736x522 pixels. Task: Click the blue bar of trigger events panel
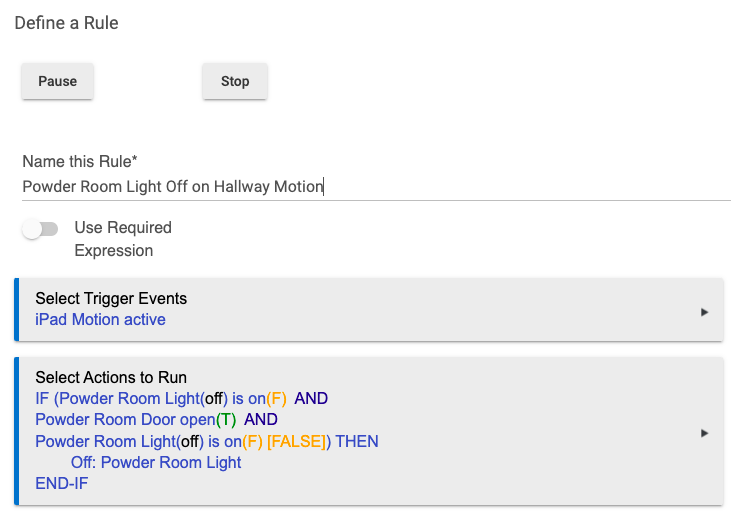pos(16,309)
